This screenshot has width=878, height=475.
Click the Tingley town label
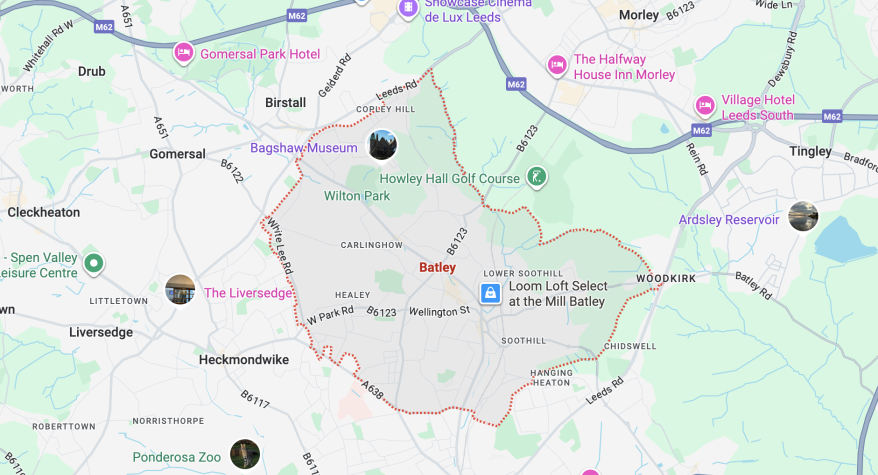pyautogui.click(x=810, y=151)
